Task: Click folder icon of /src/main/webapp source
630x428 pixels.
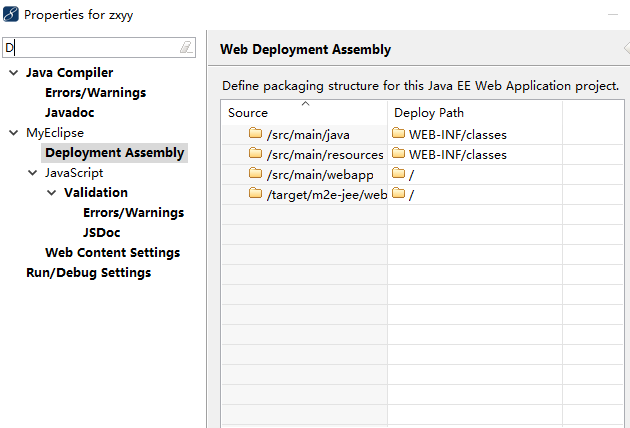Action: [255, 173]
